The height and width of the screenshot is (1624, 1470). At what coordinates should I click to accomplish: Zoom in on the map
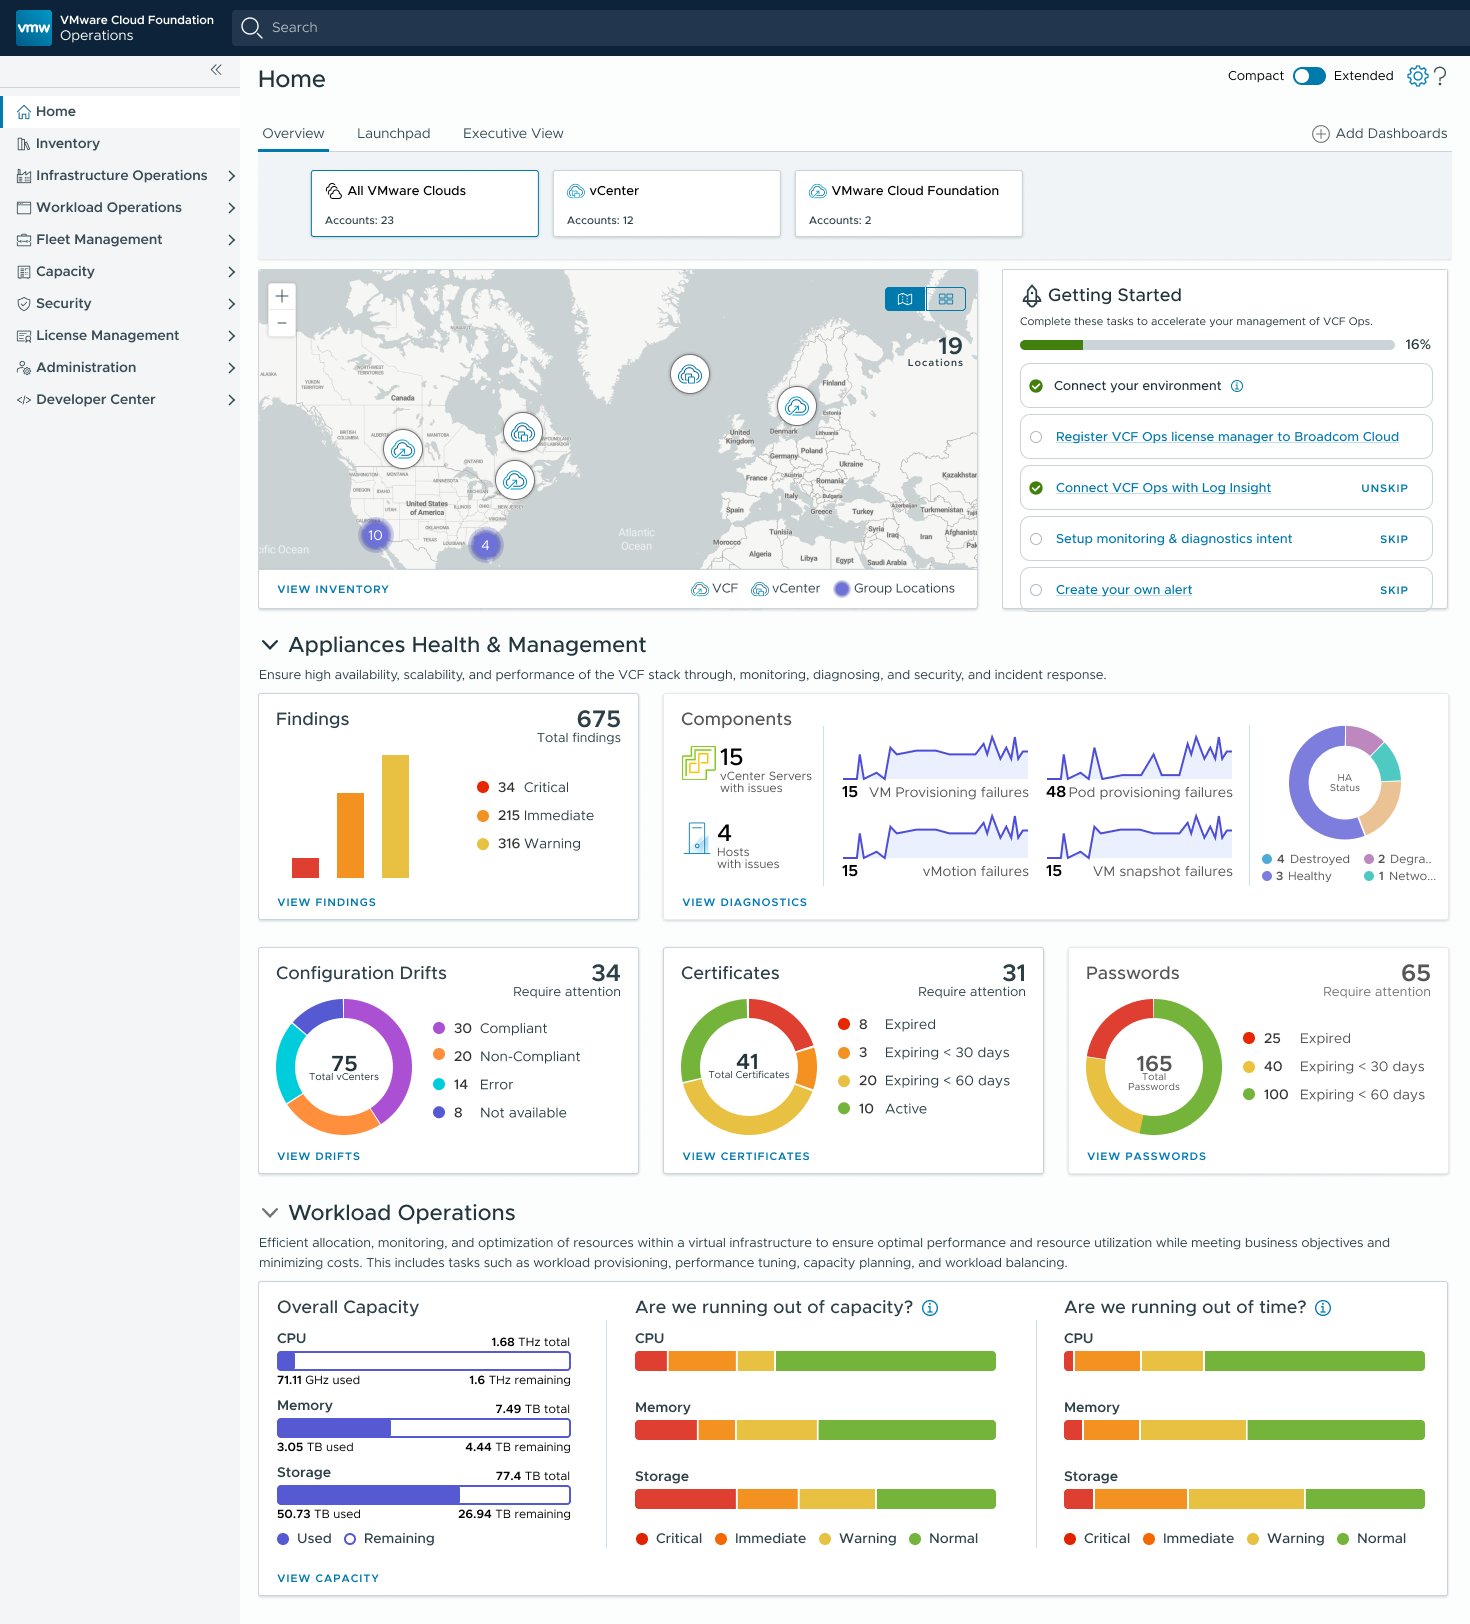point(282,296)
